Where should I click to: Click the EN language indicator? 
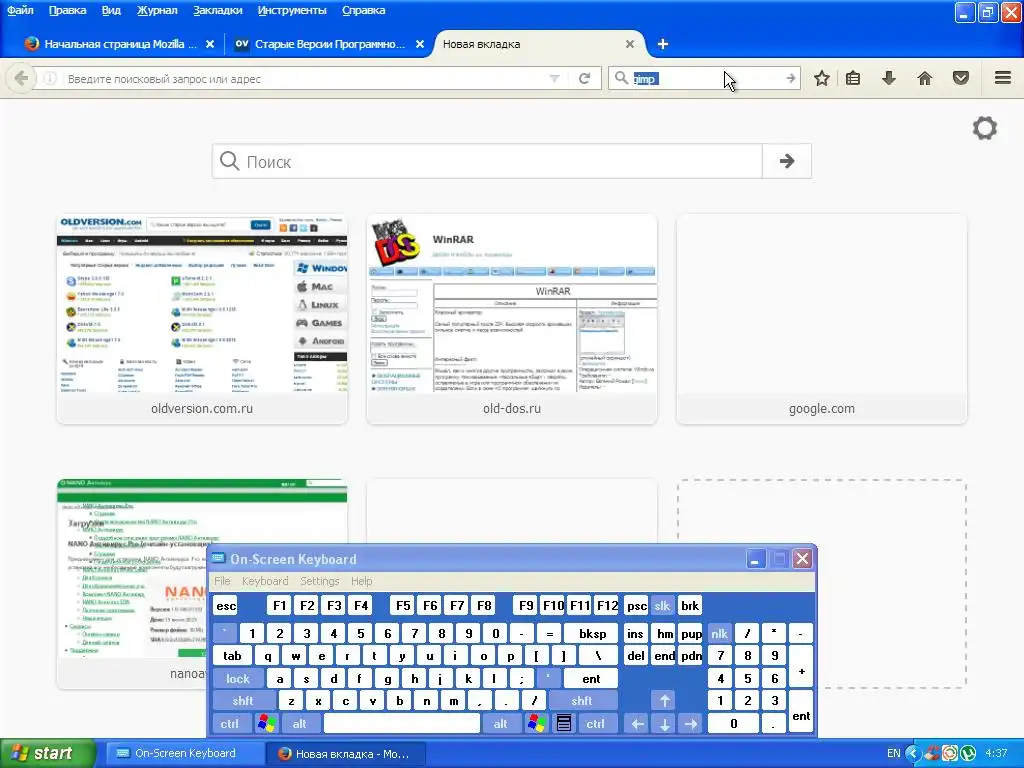(x=893, y=753)
